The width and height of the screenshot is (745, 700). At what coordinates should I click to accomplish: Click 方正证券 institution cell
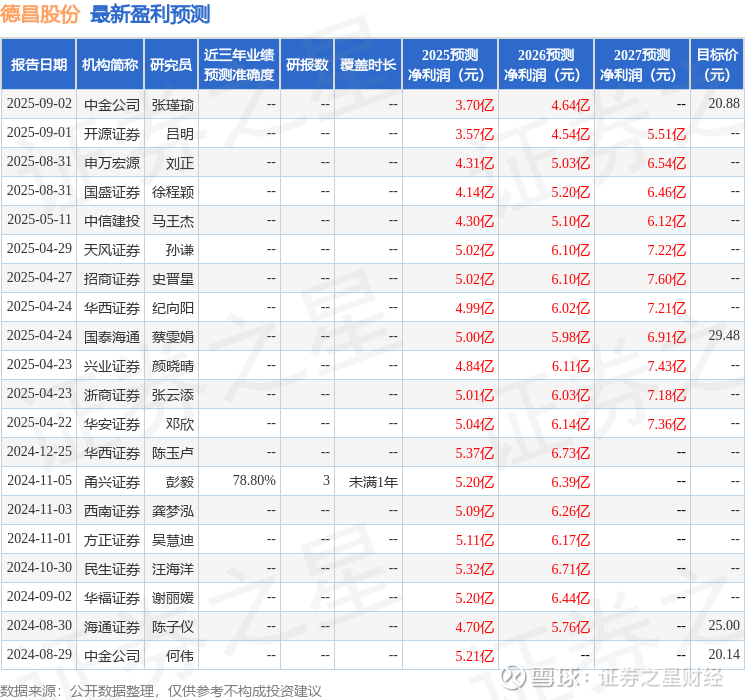pyautogui.click(x=112, y=540)
